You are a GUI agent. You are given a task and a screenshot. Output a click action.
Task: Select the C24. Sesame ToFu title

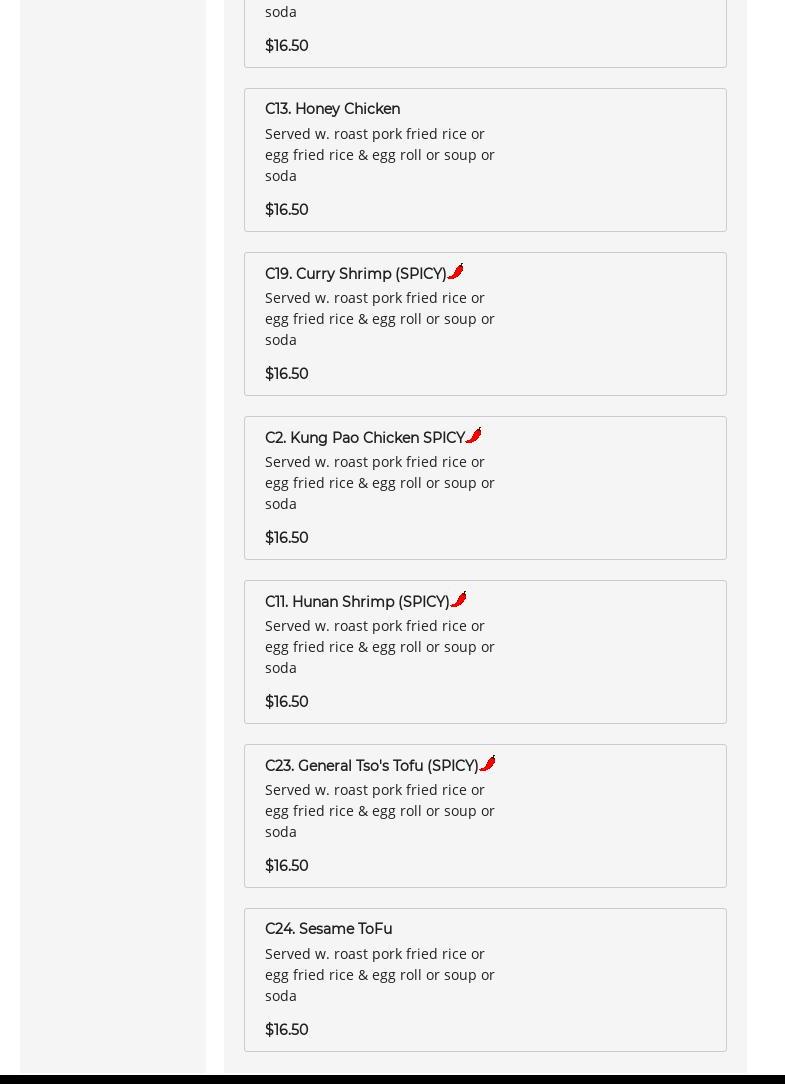click(x=328, y=929)
